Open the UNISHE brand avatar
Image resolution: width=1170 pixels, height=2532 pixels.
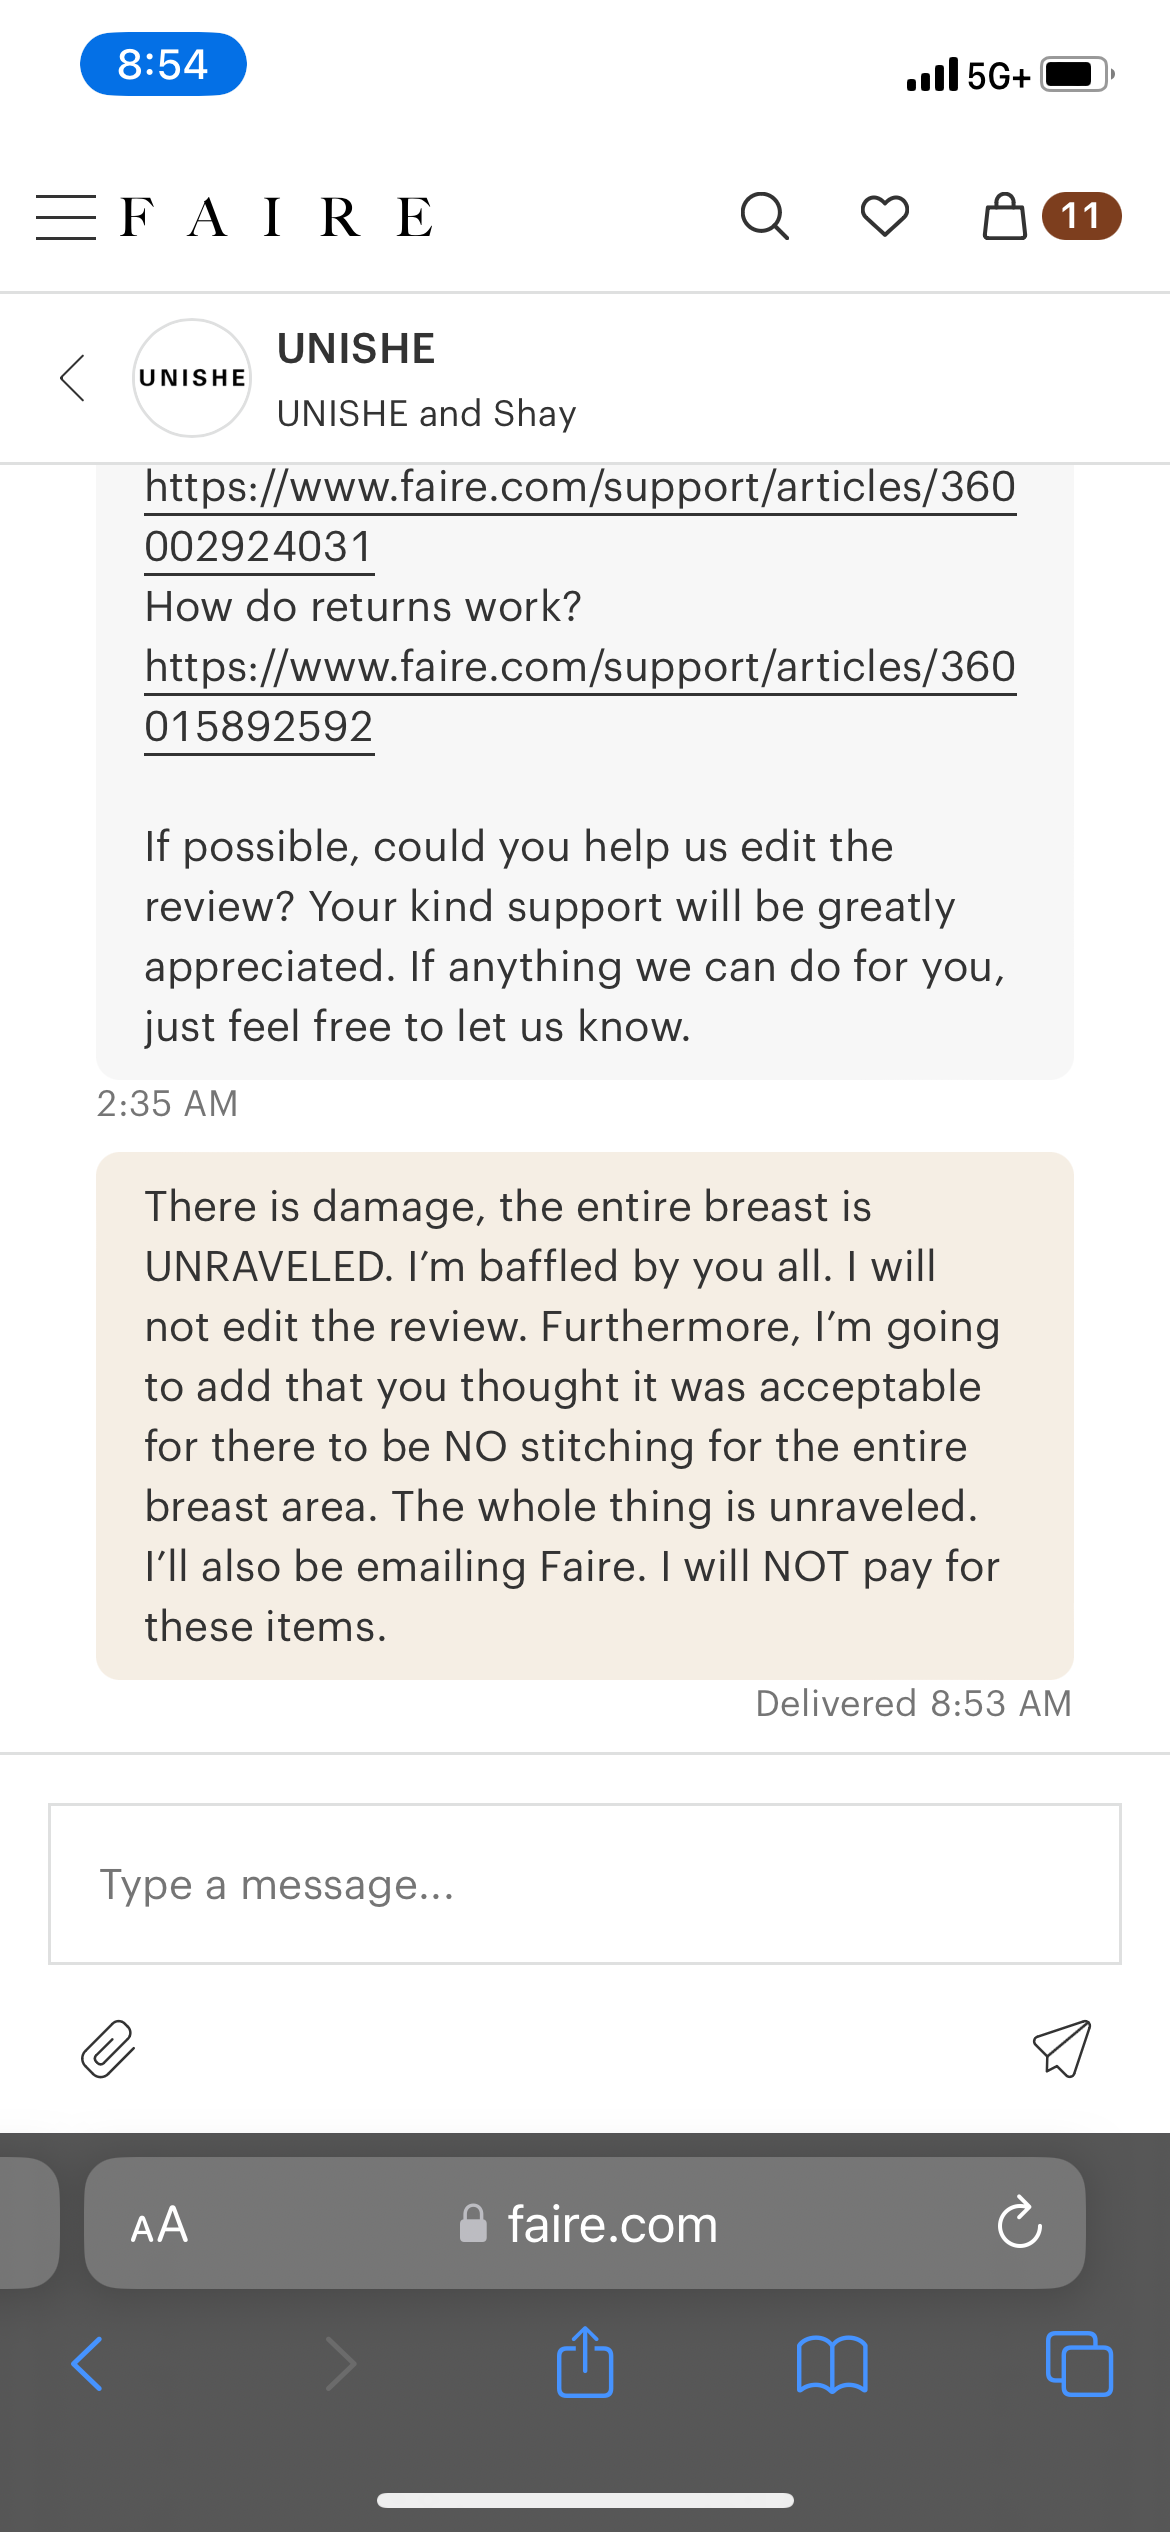coord(192,378)
